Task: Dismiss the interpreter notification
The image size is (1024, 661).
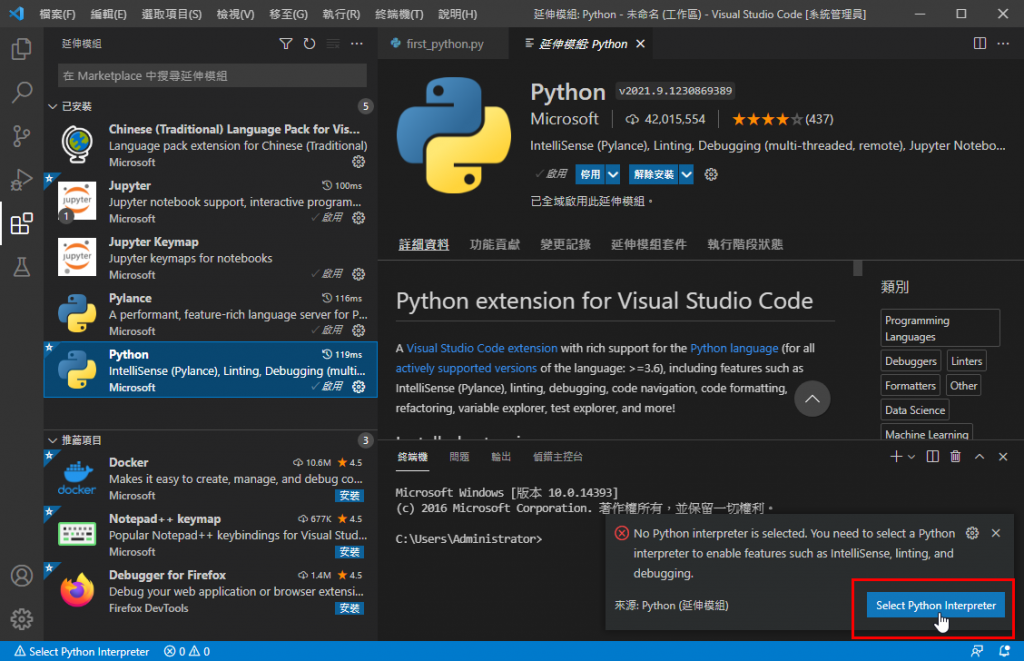Action: [996, 533]
